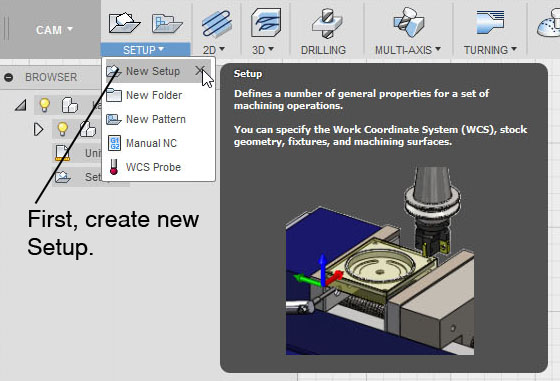This screenshot has height=381, width=560.
Task: Open the CAM workspace dropdown
Action: tap(54, 30)
